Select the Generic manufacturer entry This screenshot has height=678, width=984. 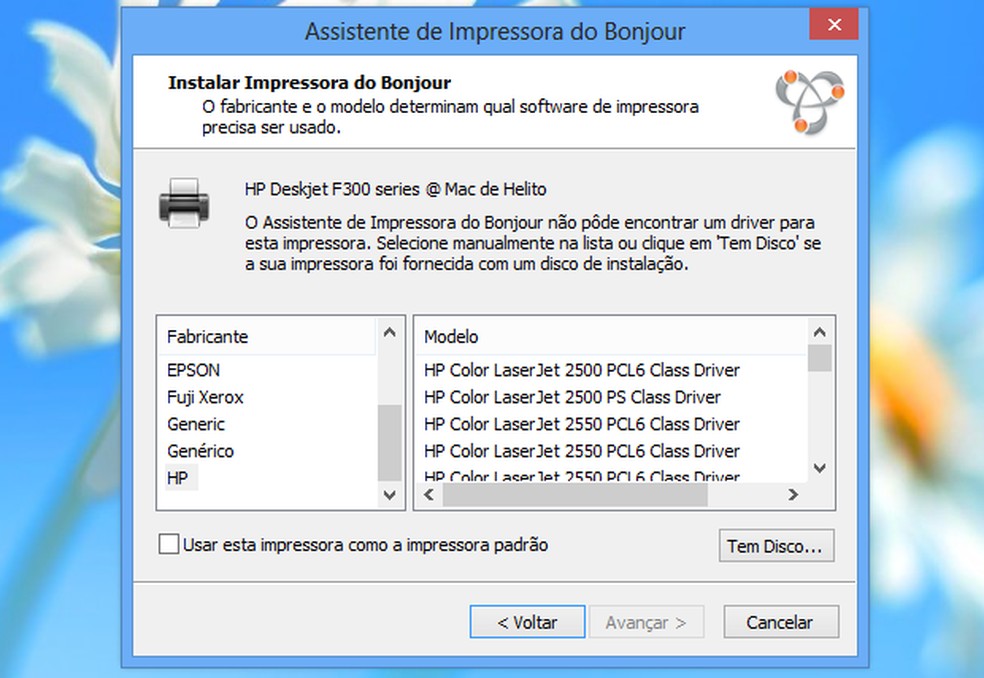tap(196, 424)
